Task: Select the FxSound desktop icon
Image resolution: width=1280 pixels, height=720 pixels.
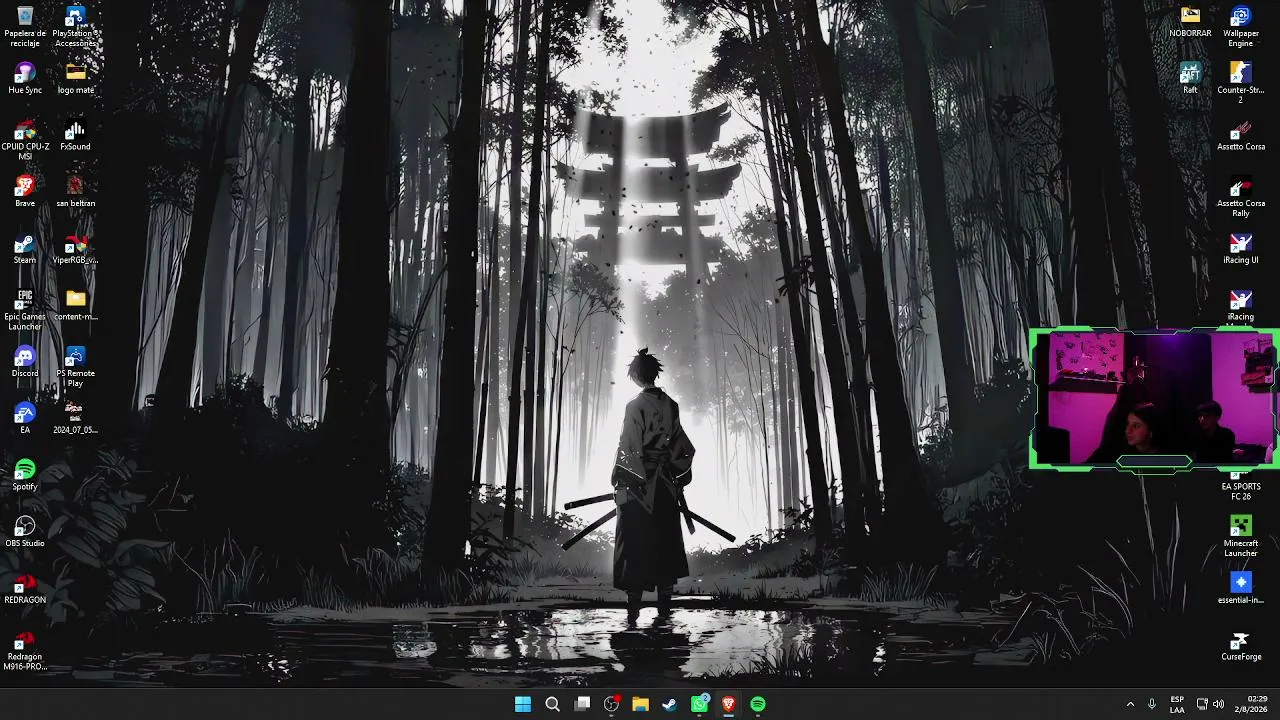Action: click(75, 136)
